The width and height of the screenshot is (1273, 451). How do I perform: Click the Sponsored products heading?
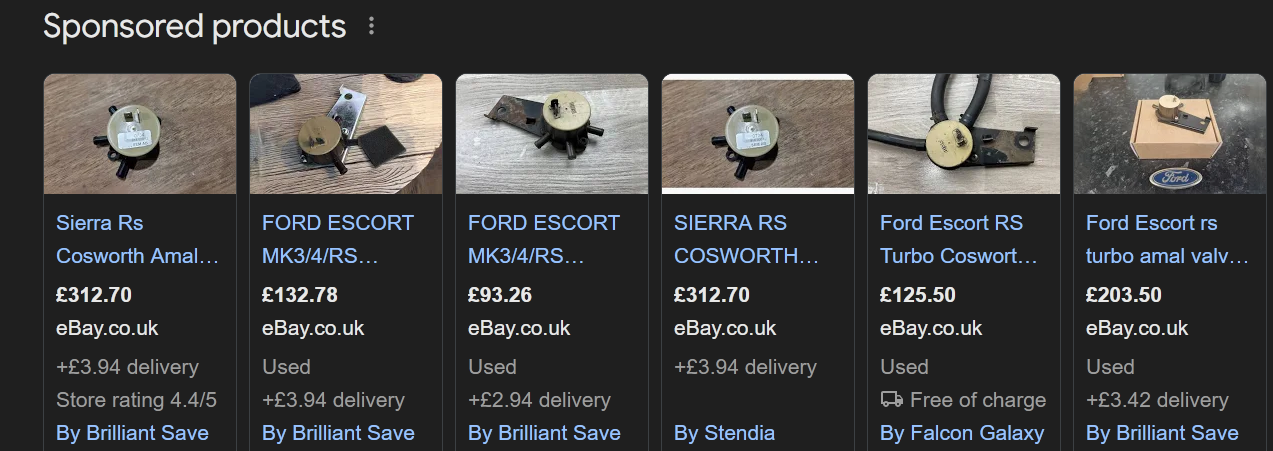point(194,27)
